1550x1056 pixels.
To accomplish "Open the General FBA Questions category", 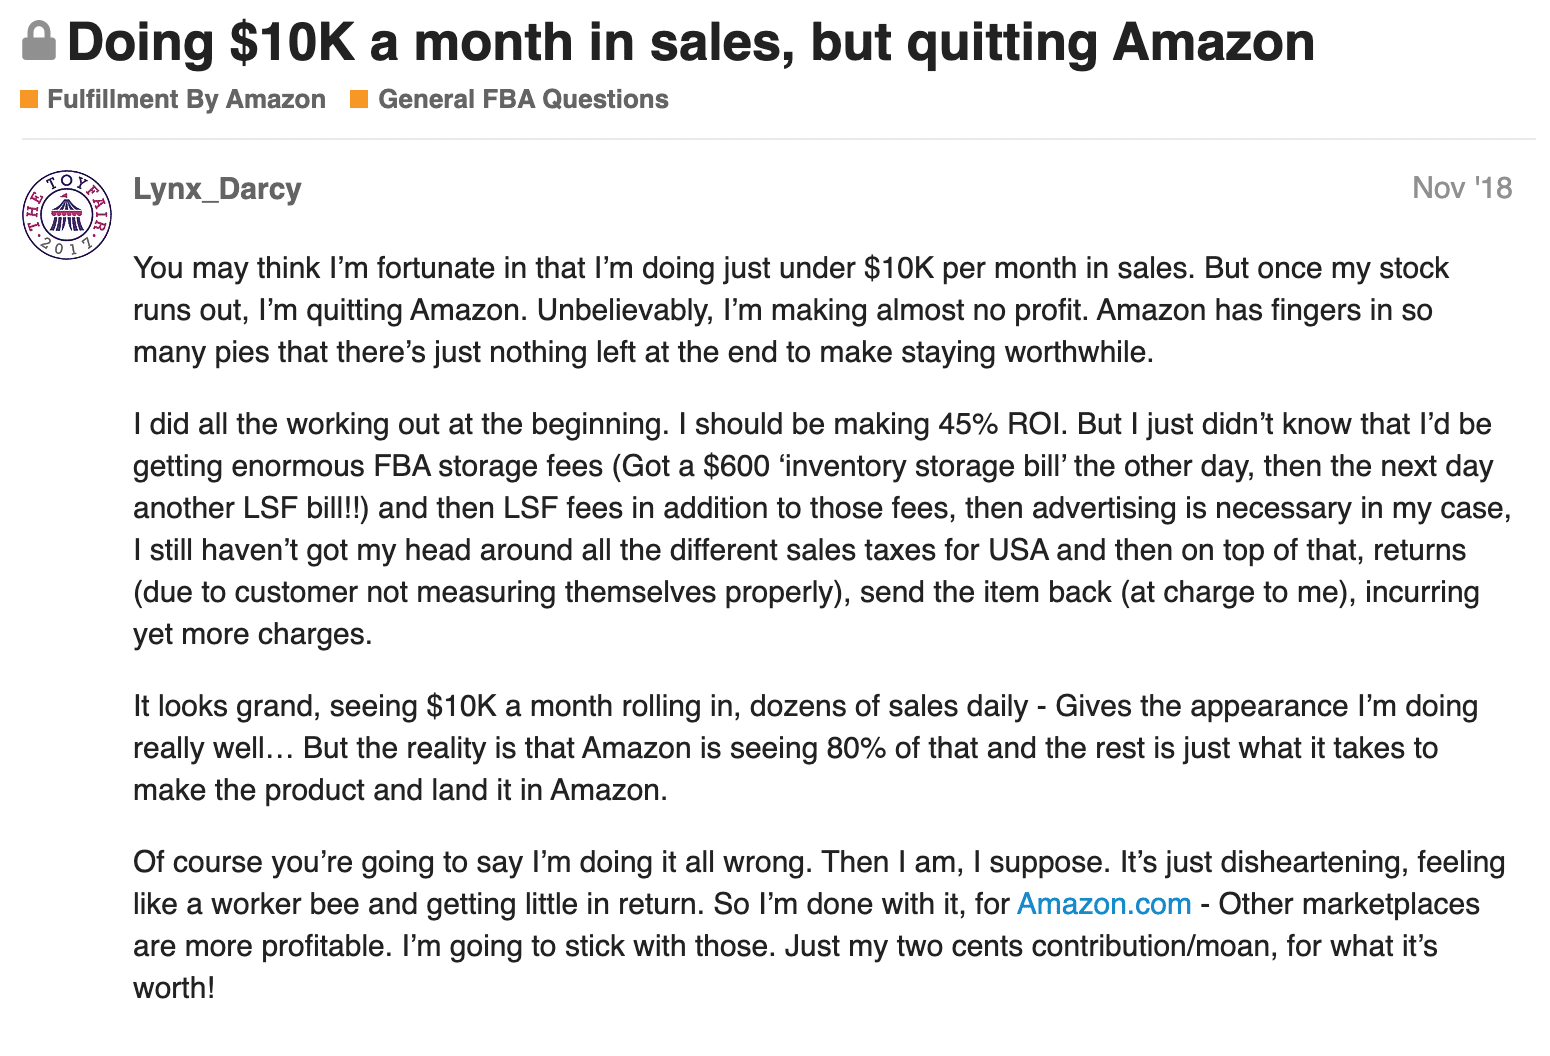I will tap(523, 99).
